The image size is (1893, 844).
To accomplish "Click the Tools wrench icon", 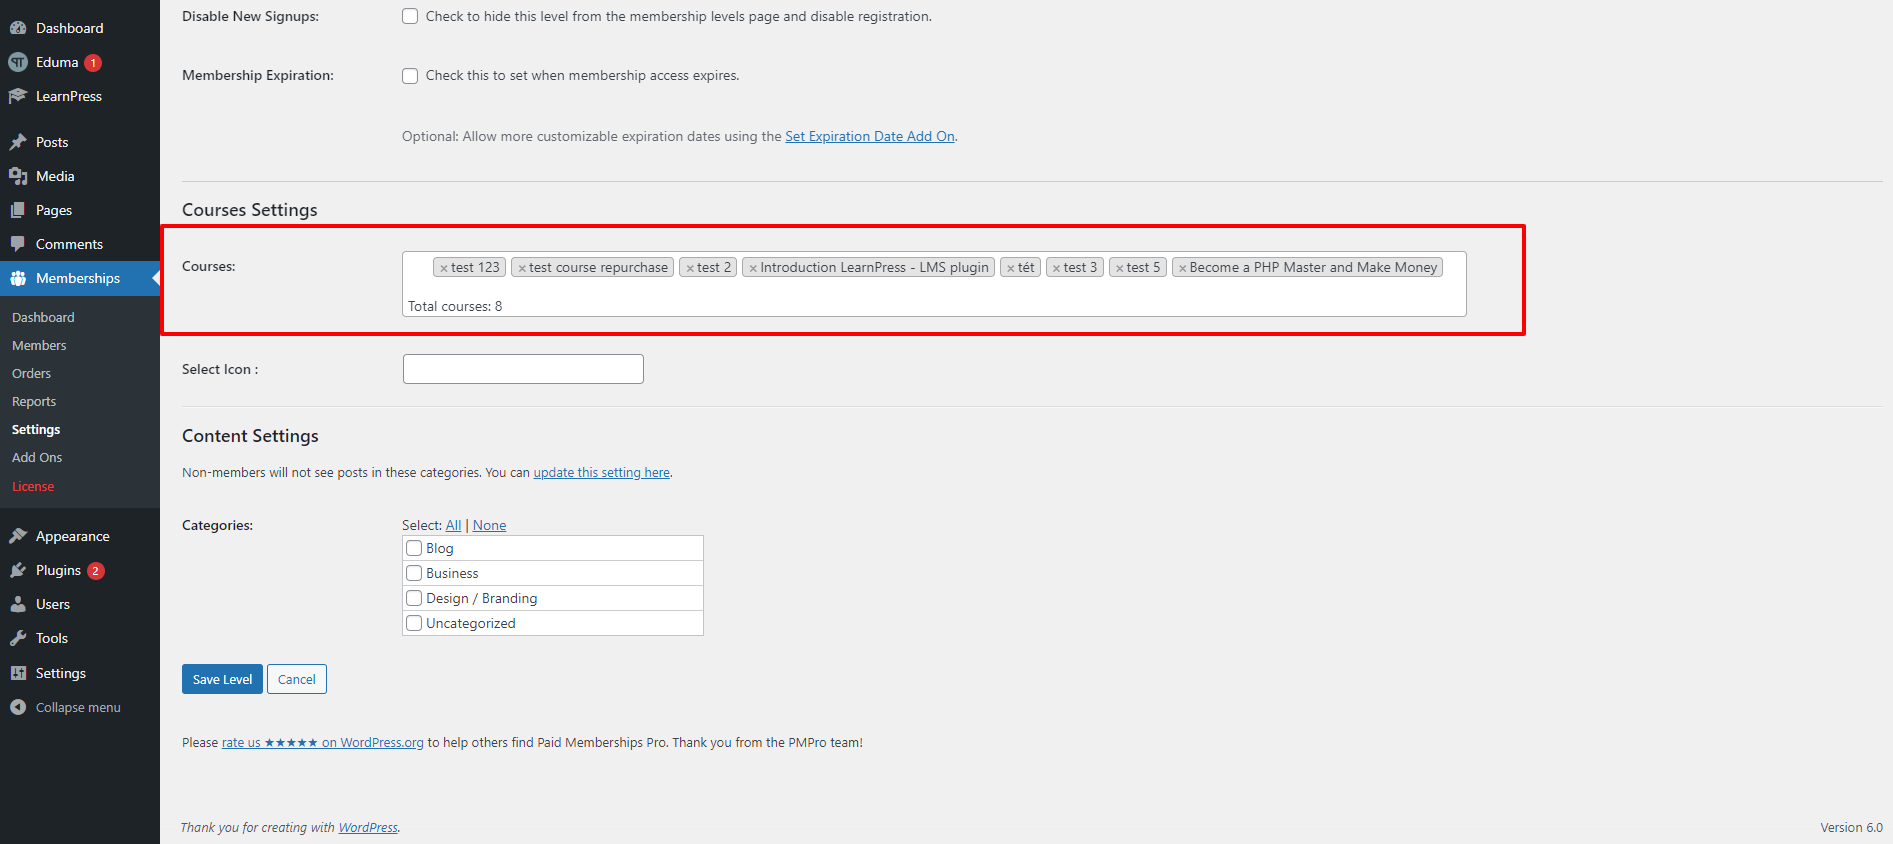I will tap(18, 638).
